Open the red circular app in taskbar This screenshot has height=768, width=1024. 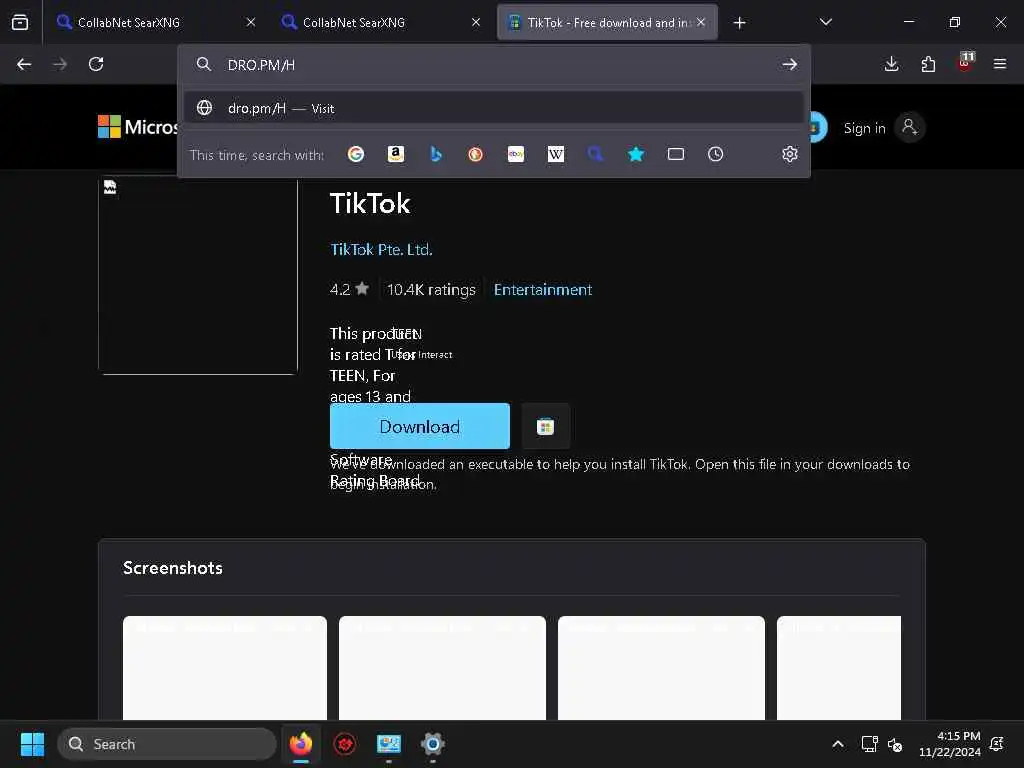pos(345,744)
